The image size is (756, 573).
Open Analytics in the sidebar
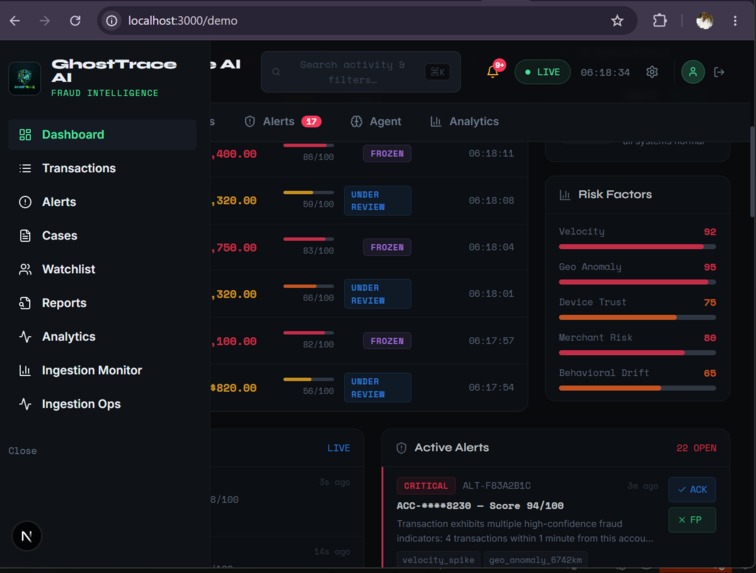point(102,337)
